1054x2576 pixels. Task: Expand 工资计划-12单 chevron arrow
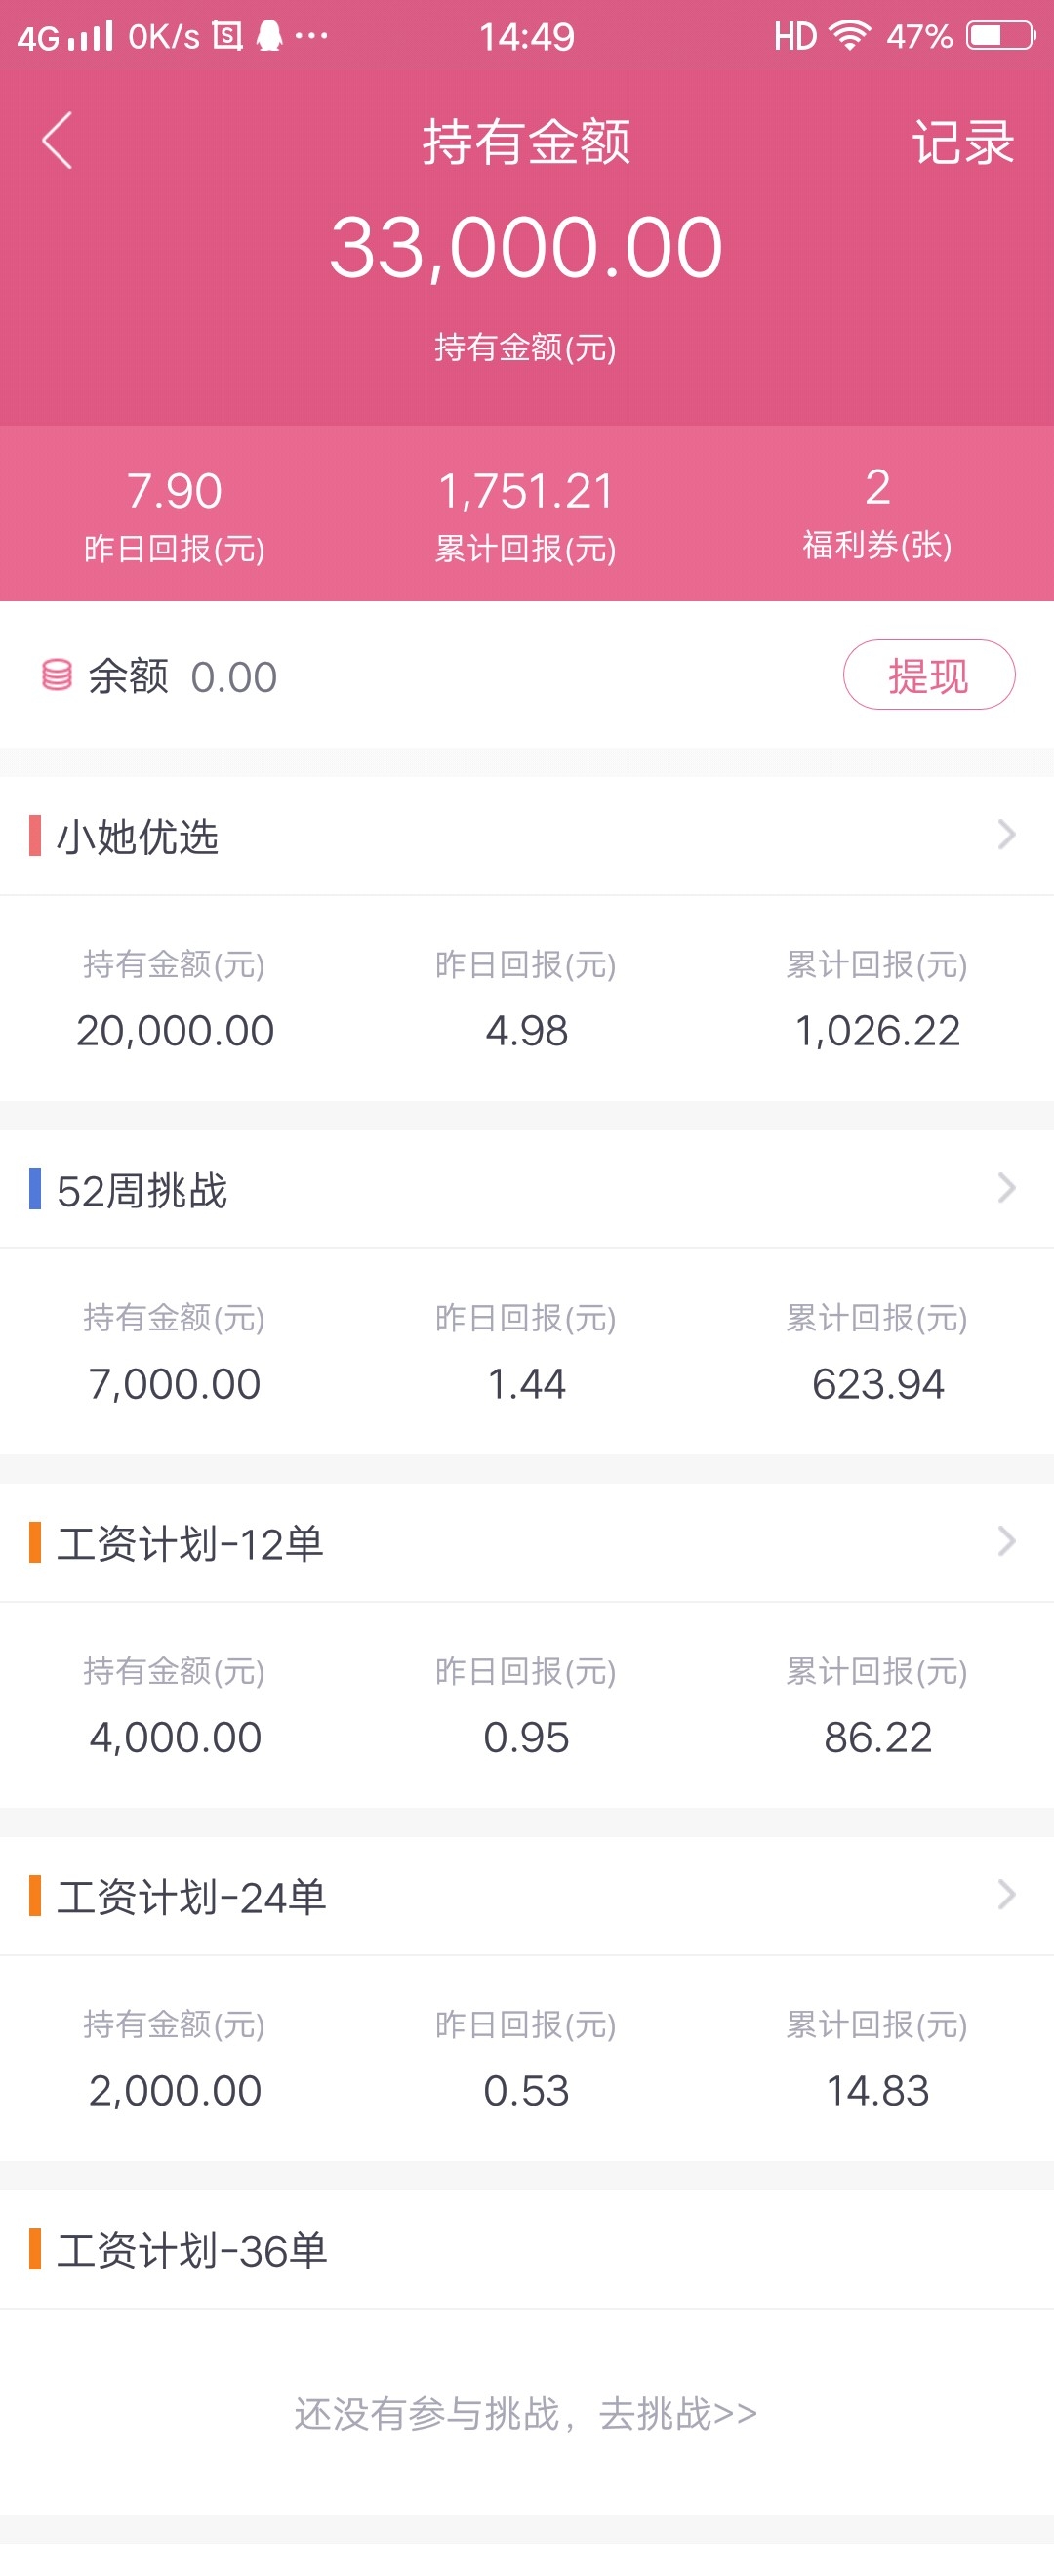coord(1006,1541)
